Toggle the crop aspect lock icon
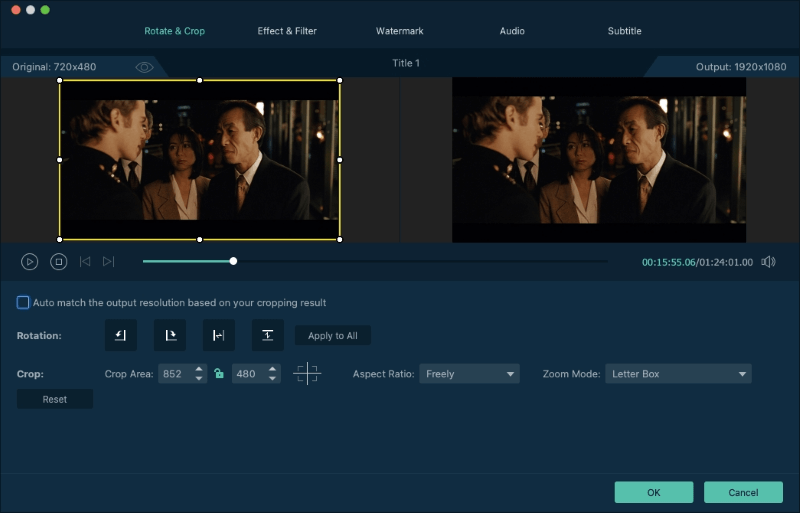The image size is (800, 513). pos(219,374)
